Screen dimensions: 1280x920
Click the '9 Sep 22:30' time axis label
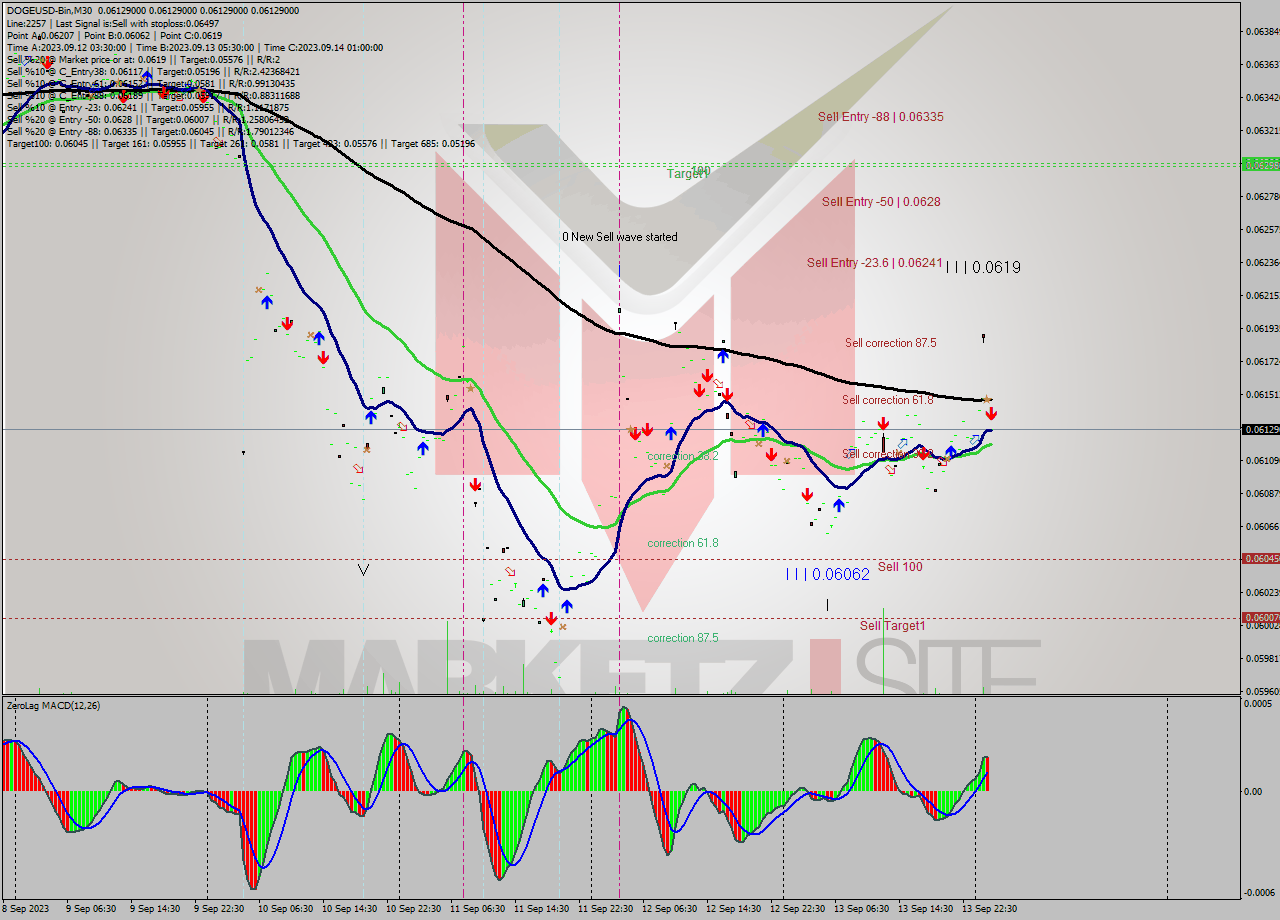[x=219, y=909]
